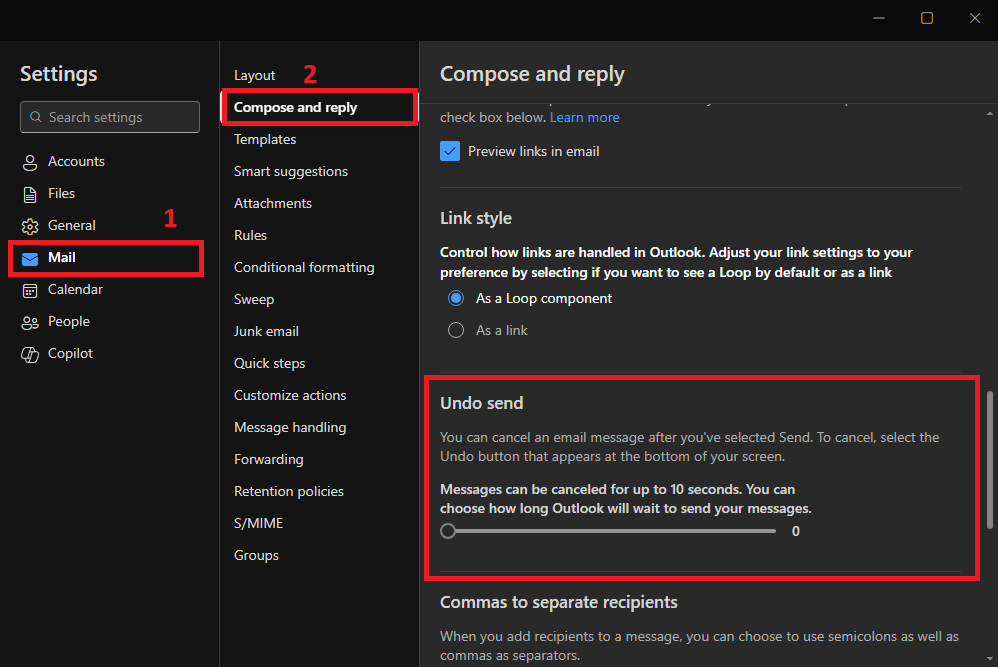Minimize the Settings window

point(879,18)
